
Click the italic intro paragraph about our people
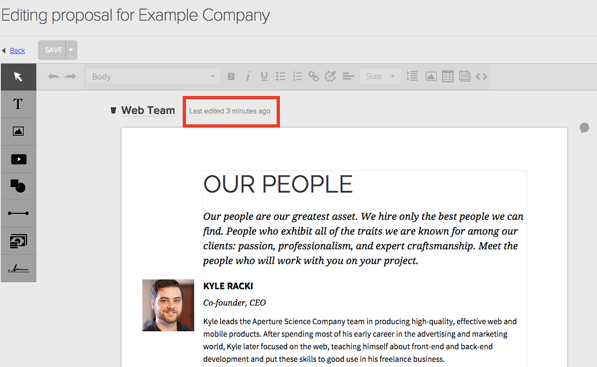[363, 238]
